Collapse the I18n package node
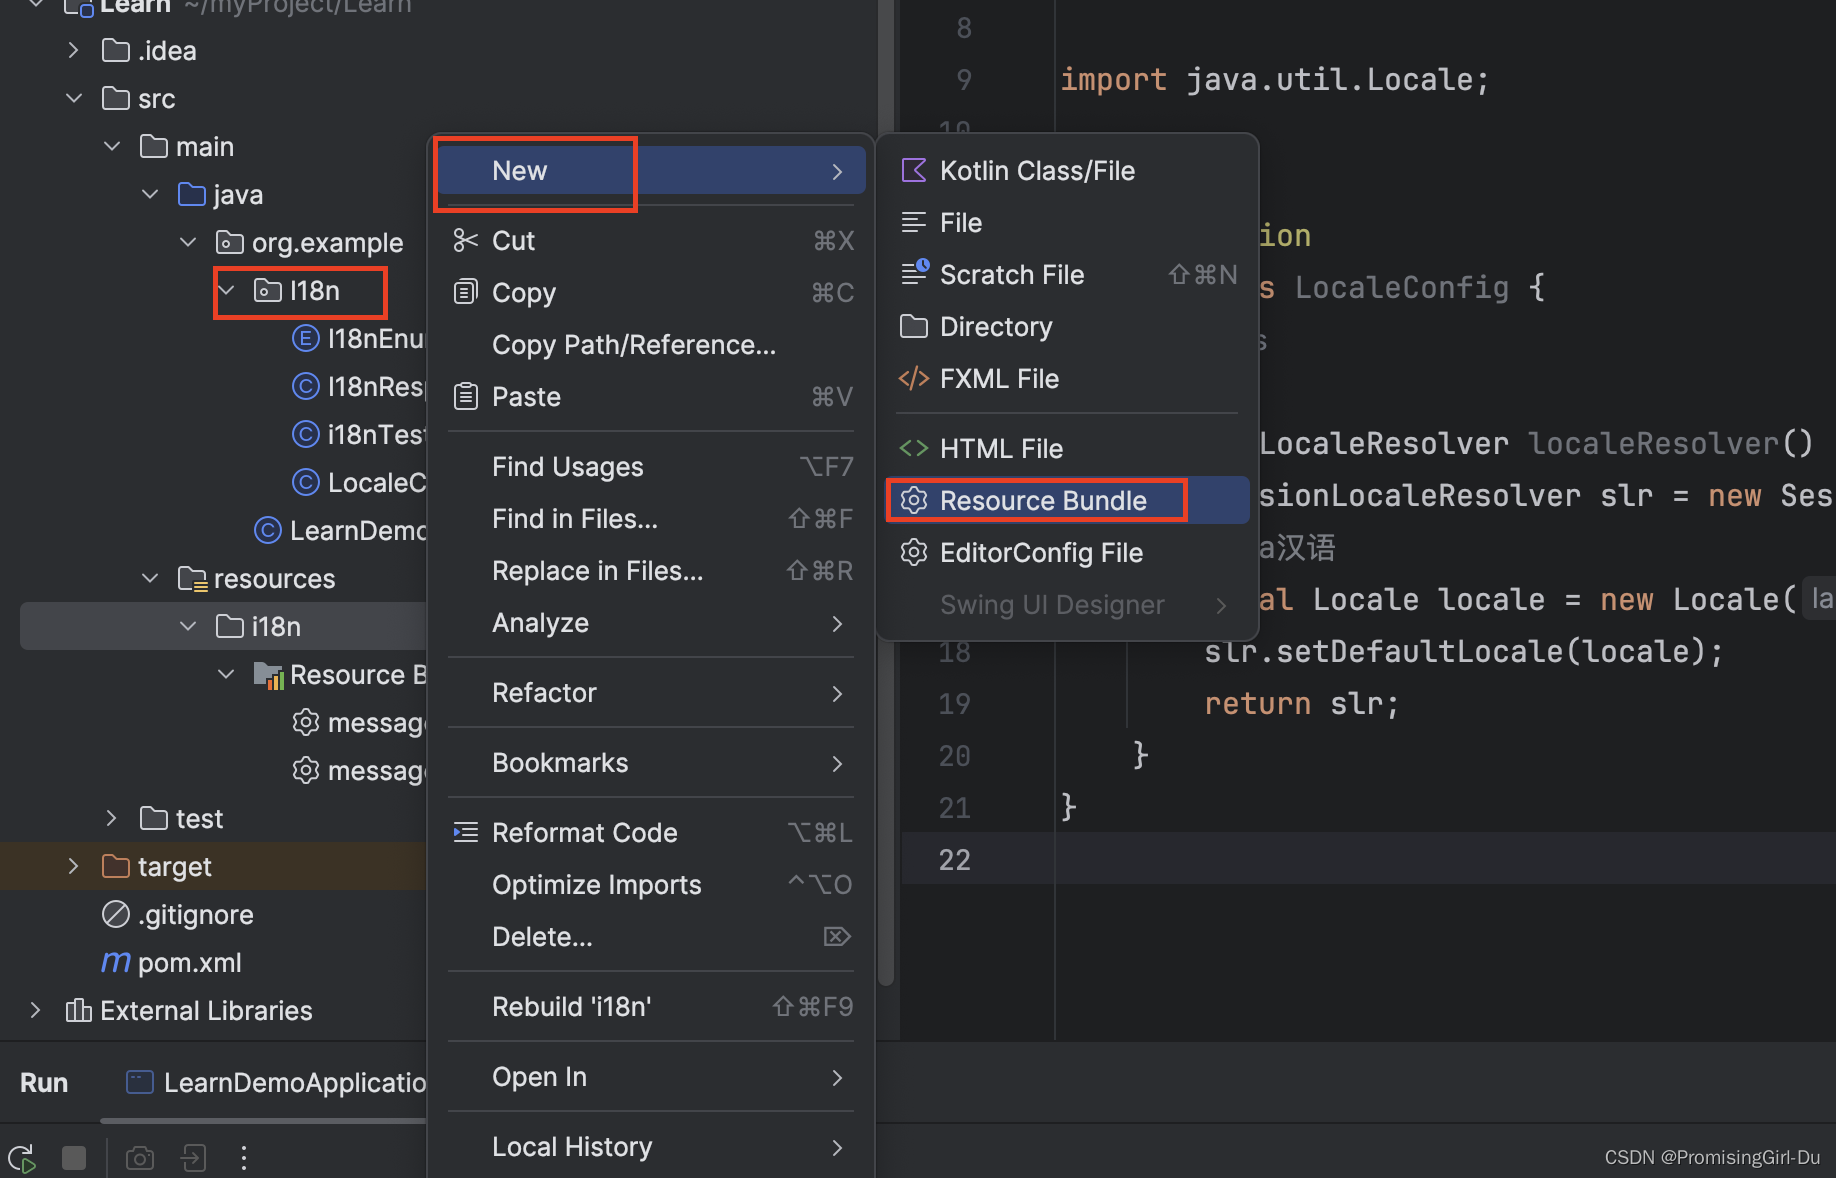 [x=226, y=290]
